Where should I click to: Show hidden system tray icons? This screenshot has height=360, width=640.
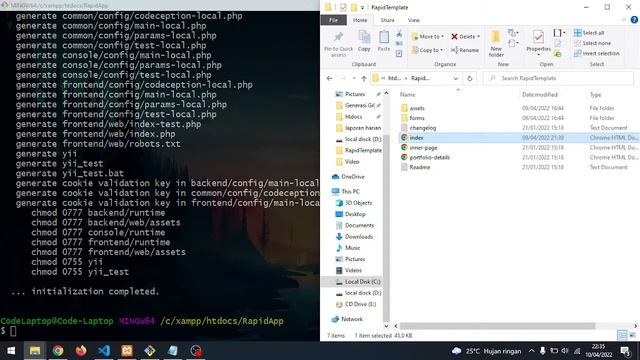point(531,351)
